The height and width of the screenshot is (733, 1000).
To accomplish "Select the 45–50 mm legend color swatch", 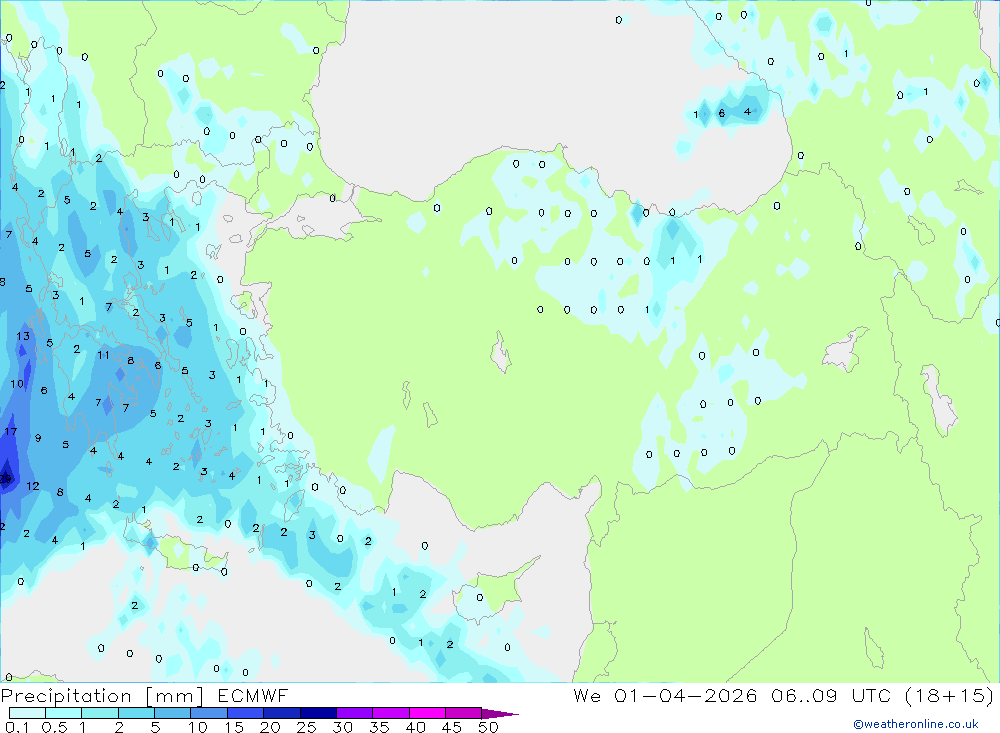I will pyautogui.click(x=463, y=713).
